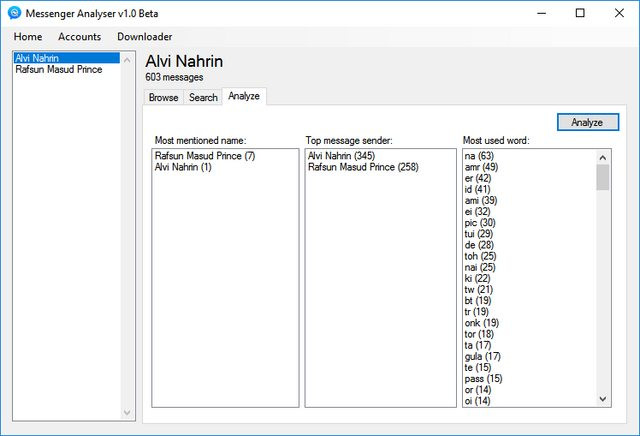Image resolution: width=640 pixels, height=436 pixels.
Task: Maximize the Messenger Analyser window
Action: [x=580, y=13]
